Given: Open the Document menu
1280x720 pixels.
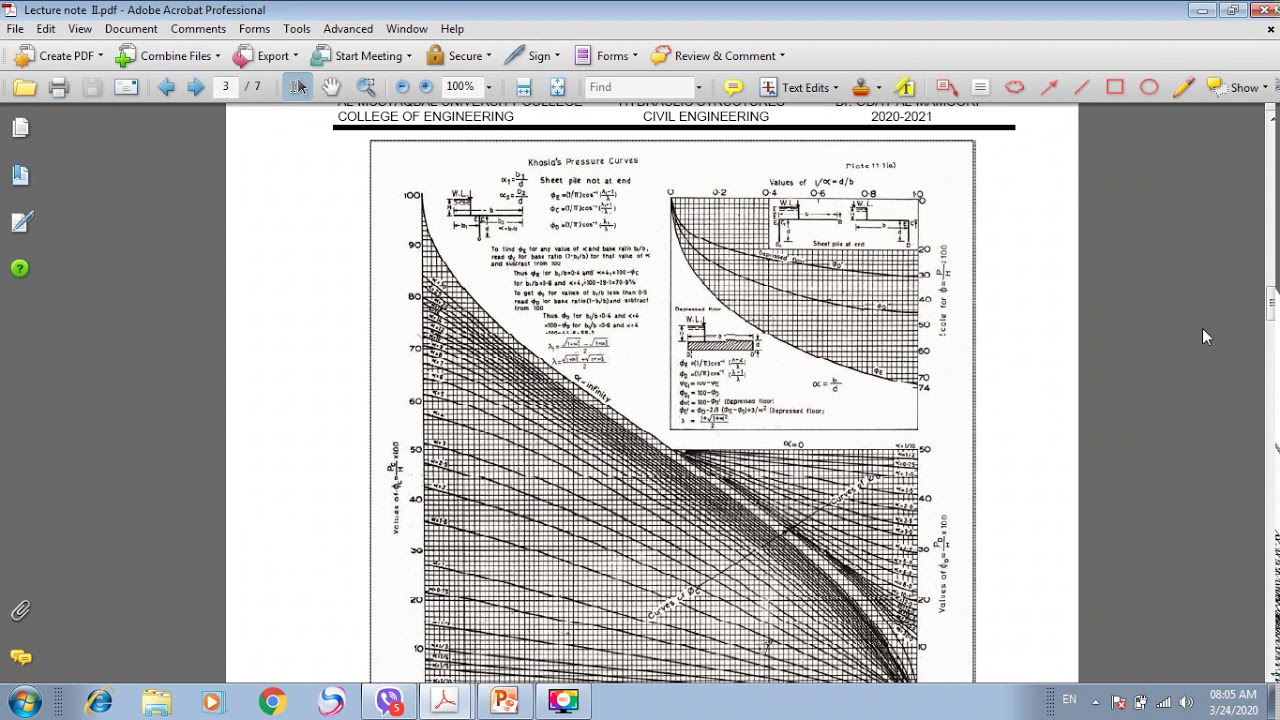Looking at the screenshot, I should (x=131, y=29).
